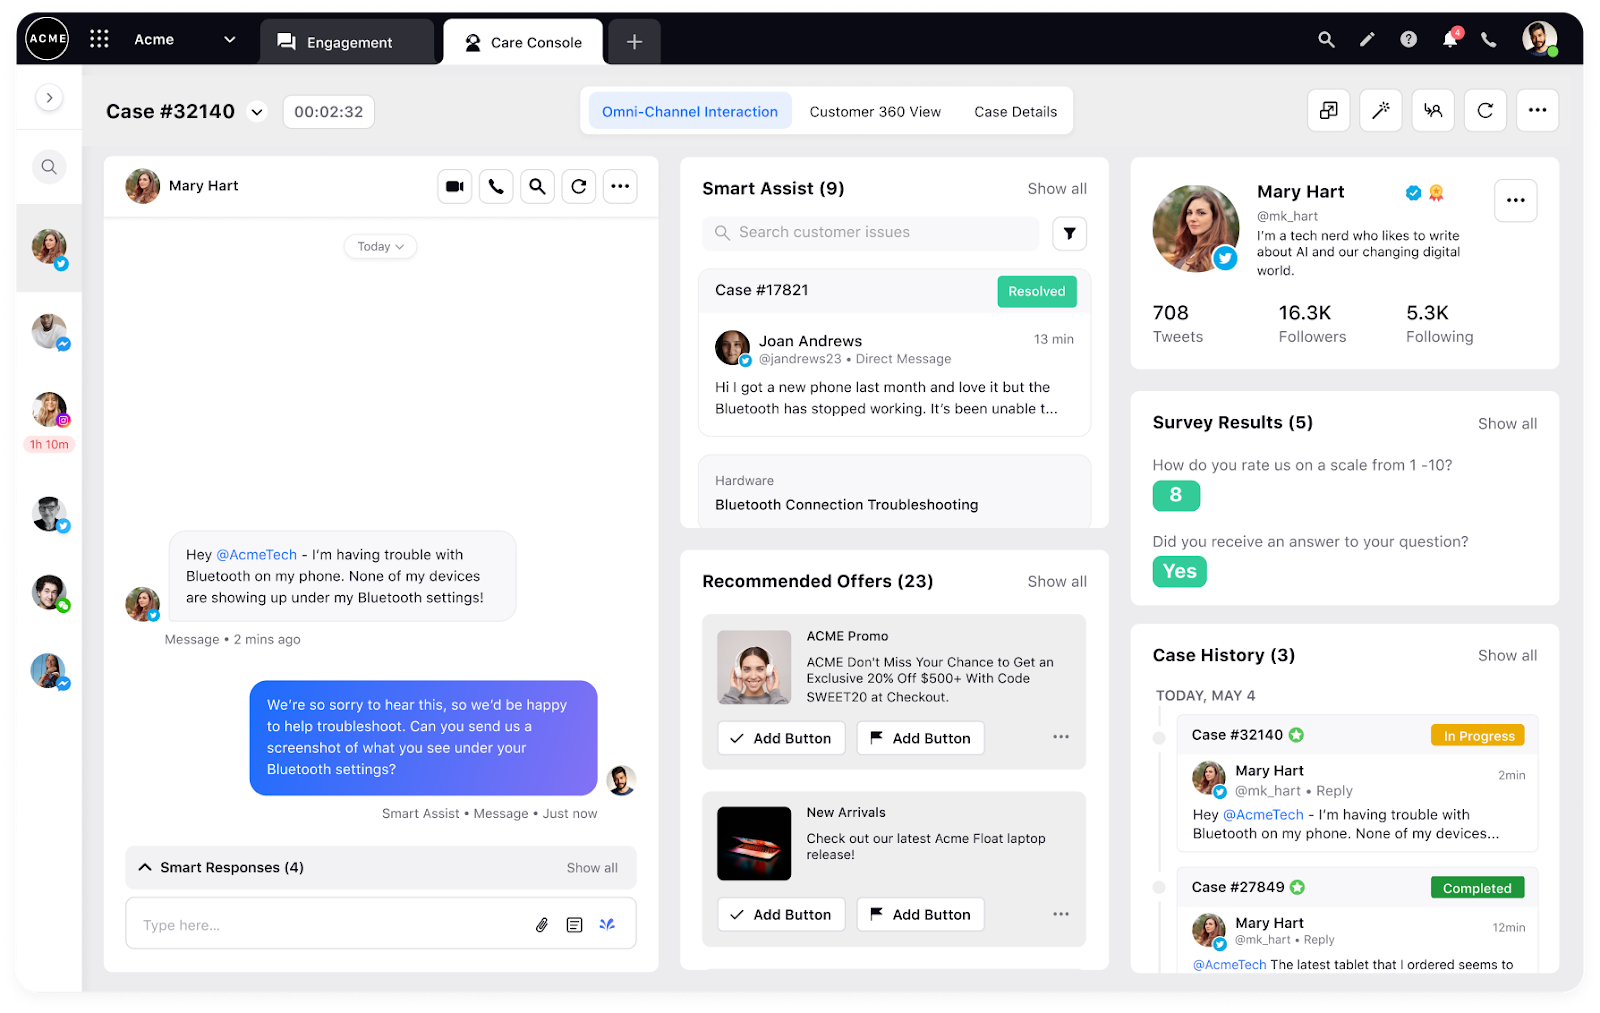Click the magic wand icon in case toolbar
Viewport: 1600px width, 1013px height.
[1381, 111]
